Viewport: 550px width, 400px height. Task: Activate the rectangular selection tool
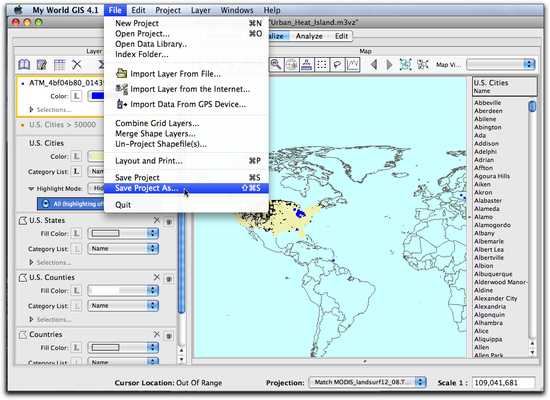click(322, 65)
